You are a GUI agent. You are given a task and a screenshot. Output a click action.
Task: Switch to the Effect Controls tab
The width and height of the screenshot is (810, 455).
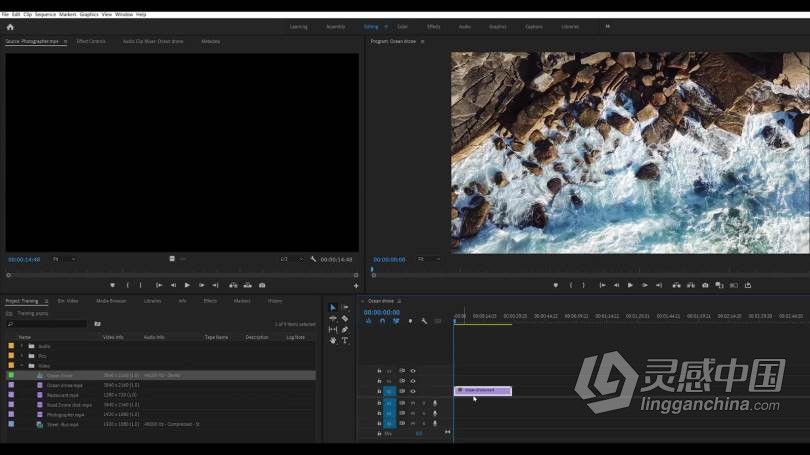(x=91, y=41)
